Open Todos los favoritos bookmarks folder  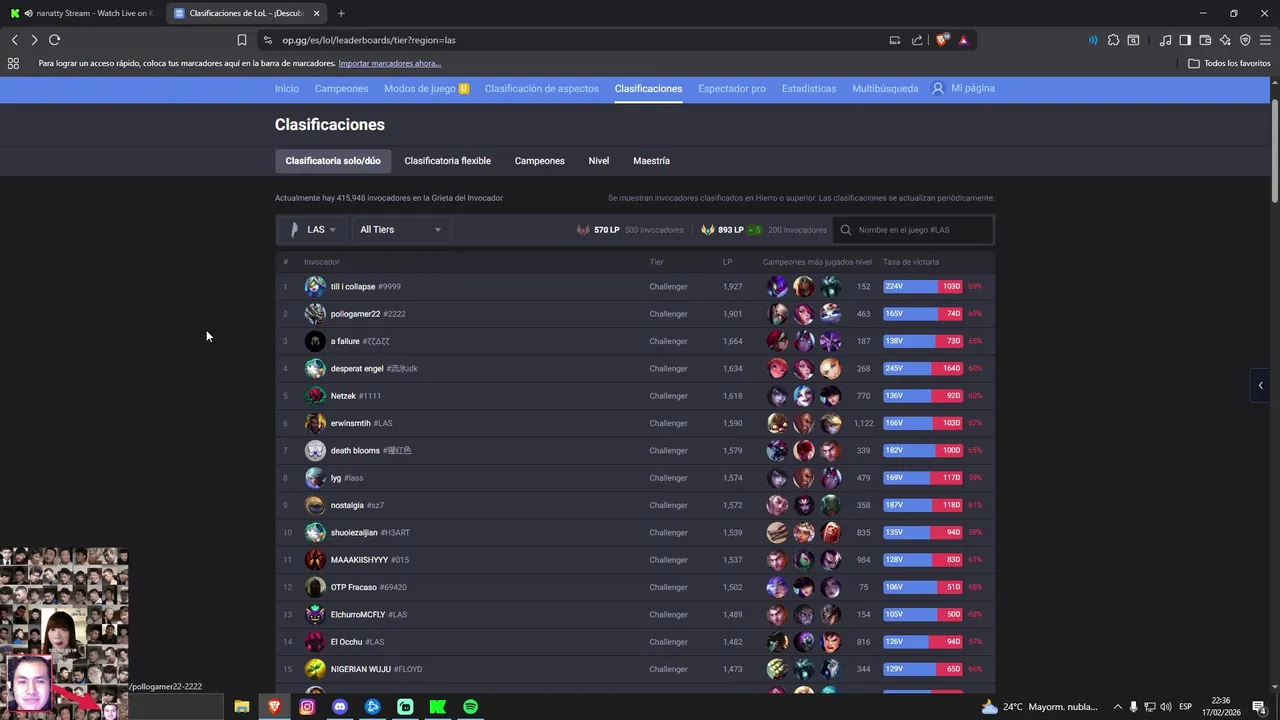(1229, 63)
